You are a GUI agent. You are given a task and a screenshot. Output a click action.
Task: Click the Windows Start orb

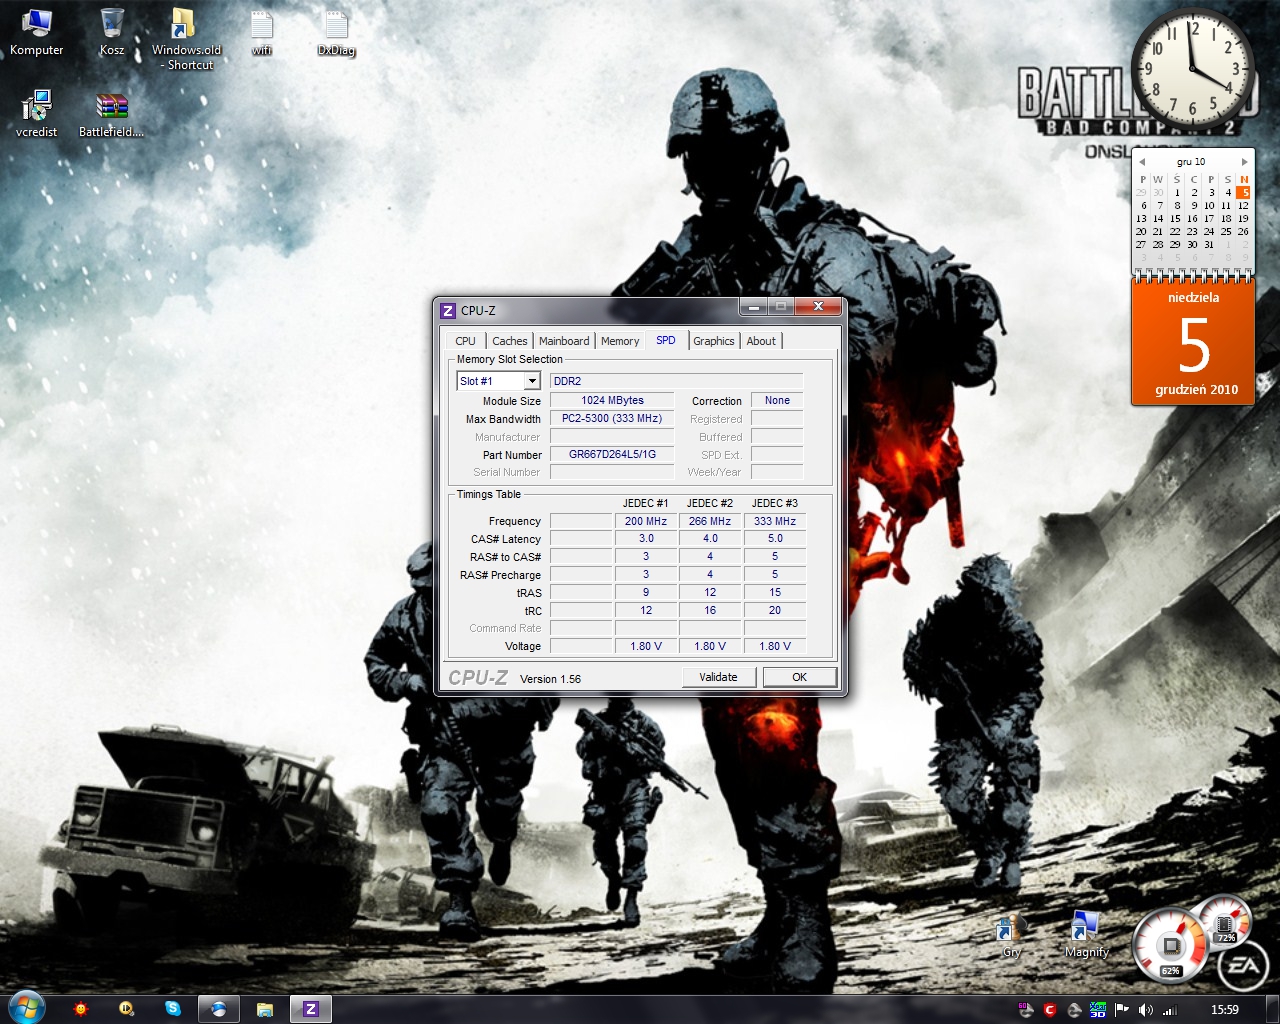point(26,1007)
